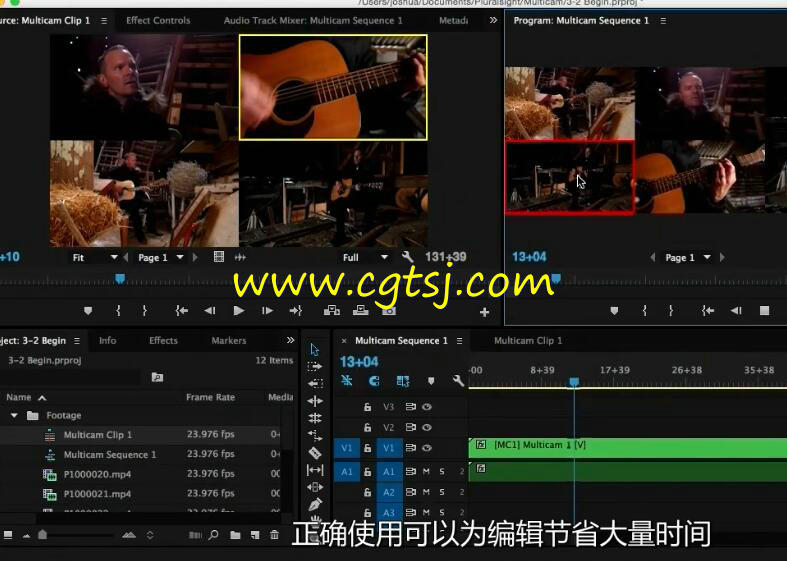
Task: Export frame from Source monitor
Action: coord(389,311)
